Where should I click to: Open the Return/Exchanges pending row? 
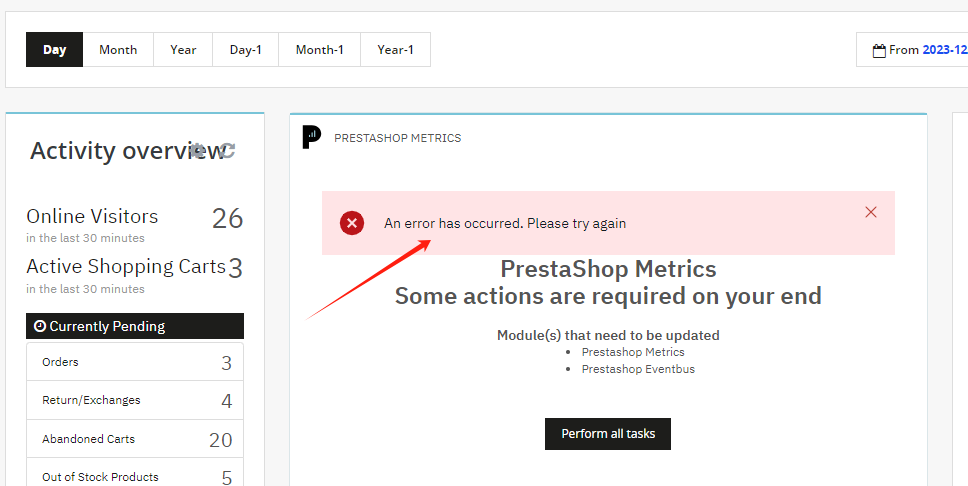[x=135, y=400]
